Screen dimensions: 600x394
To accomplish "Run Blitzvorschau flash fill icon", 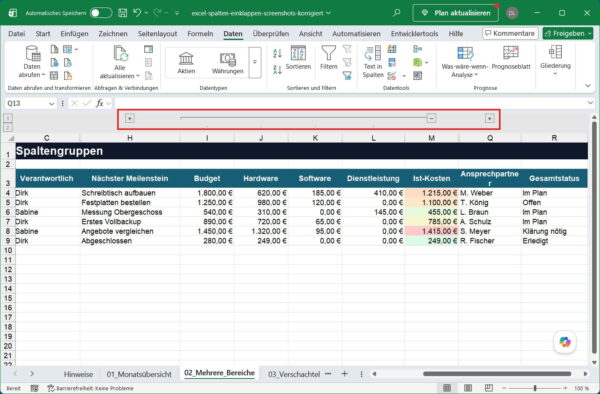I will [392, 49].
